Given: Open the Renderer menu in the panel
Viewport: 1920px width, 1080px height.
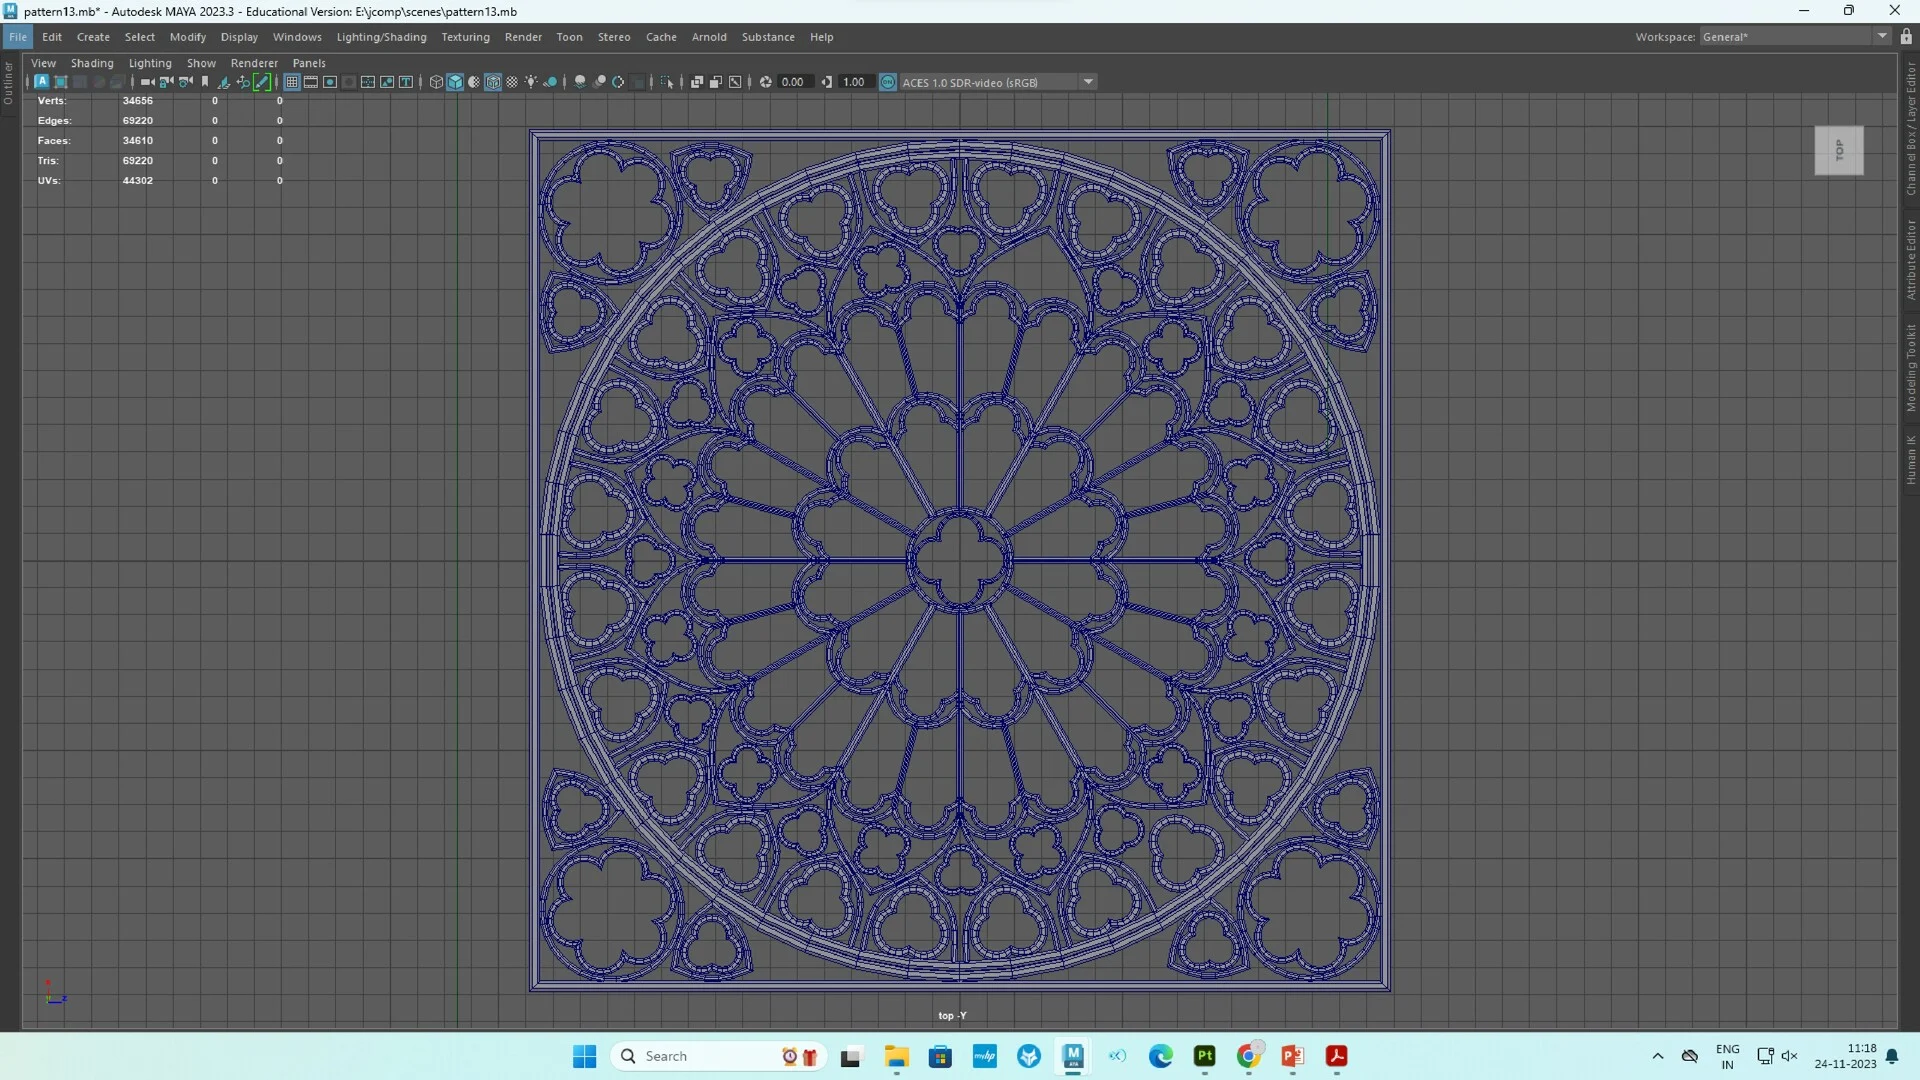Looking at the screenshot, I should tap(254, 62).
